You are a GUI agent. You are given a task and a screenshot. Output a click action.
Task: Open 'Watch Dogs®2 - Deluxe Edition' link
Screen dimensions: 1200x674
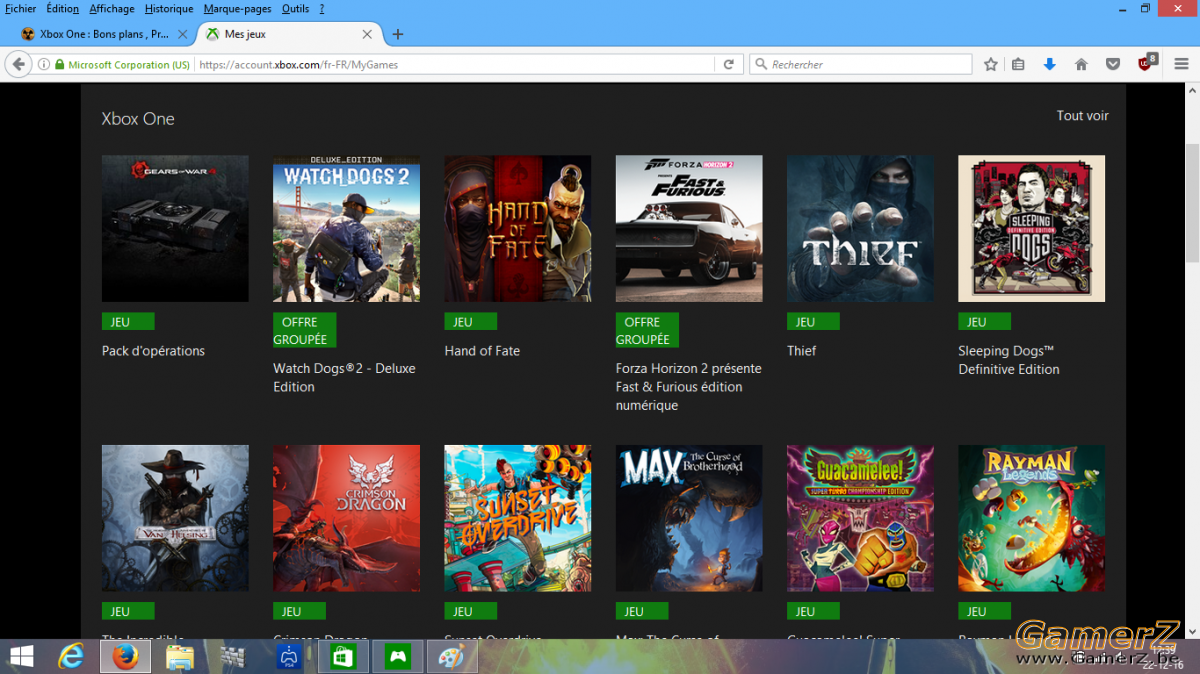point(344,378)
